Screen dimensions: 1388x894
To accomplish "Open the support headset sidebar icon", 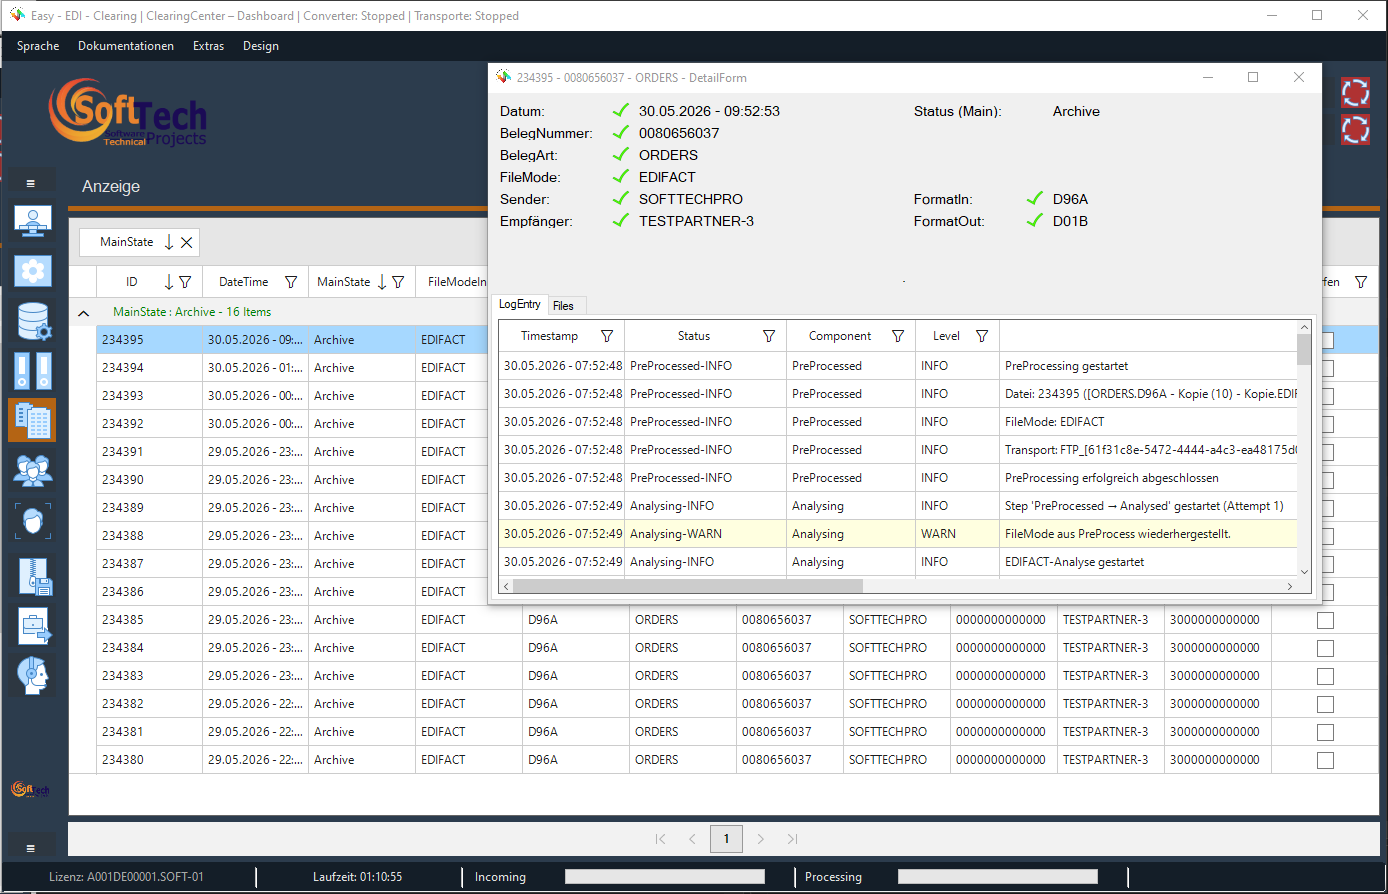I will pos(33,676).
